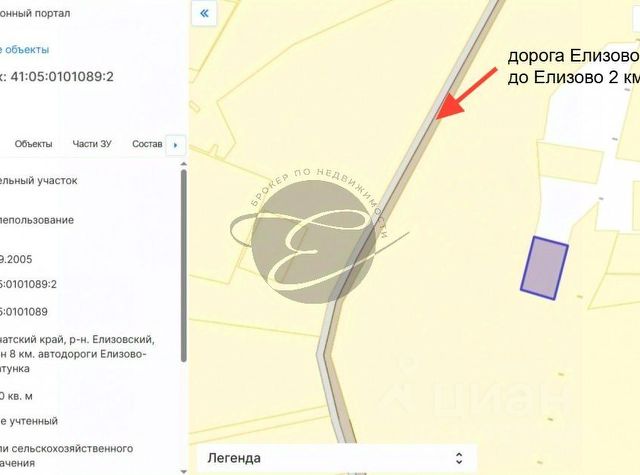
Task: Click cadastral quarter value ending 0101089
Action: [x=24, y=312]
